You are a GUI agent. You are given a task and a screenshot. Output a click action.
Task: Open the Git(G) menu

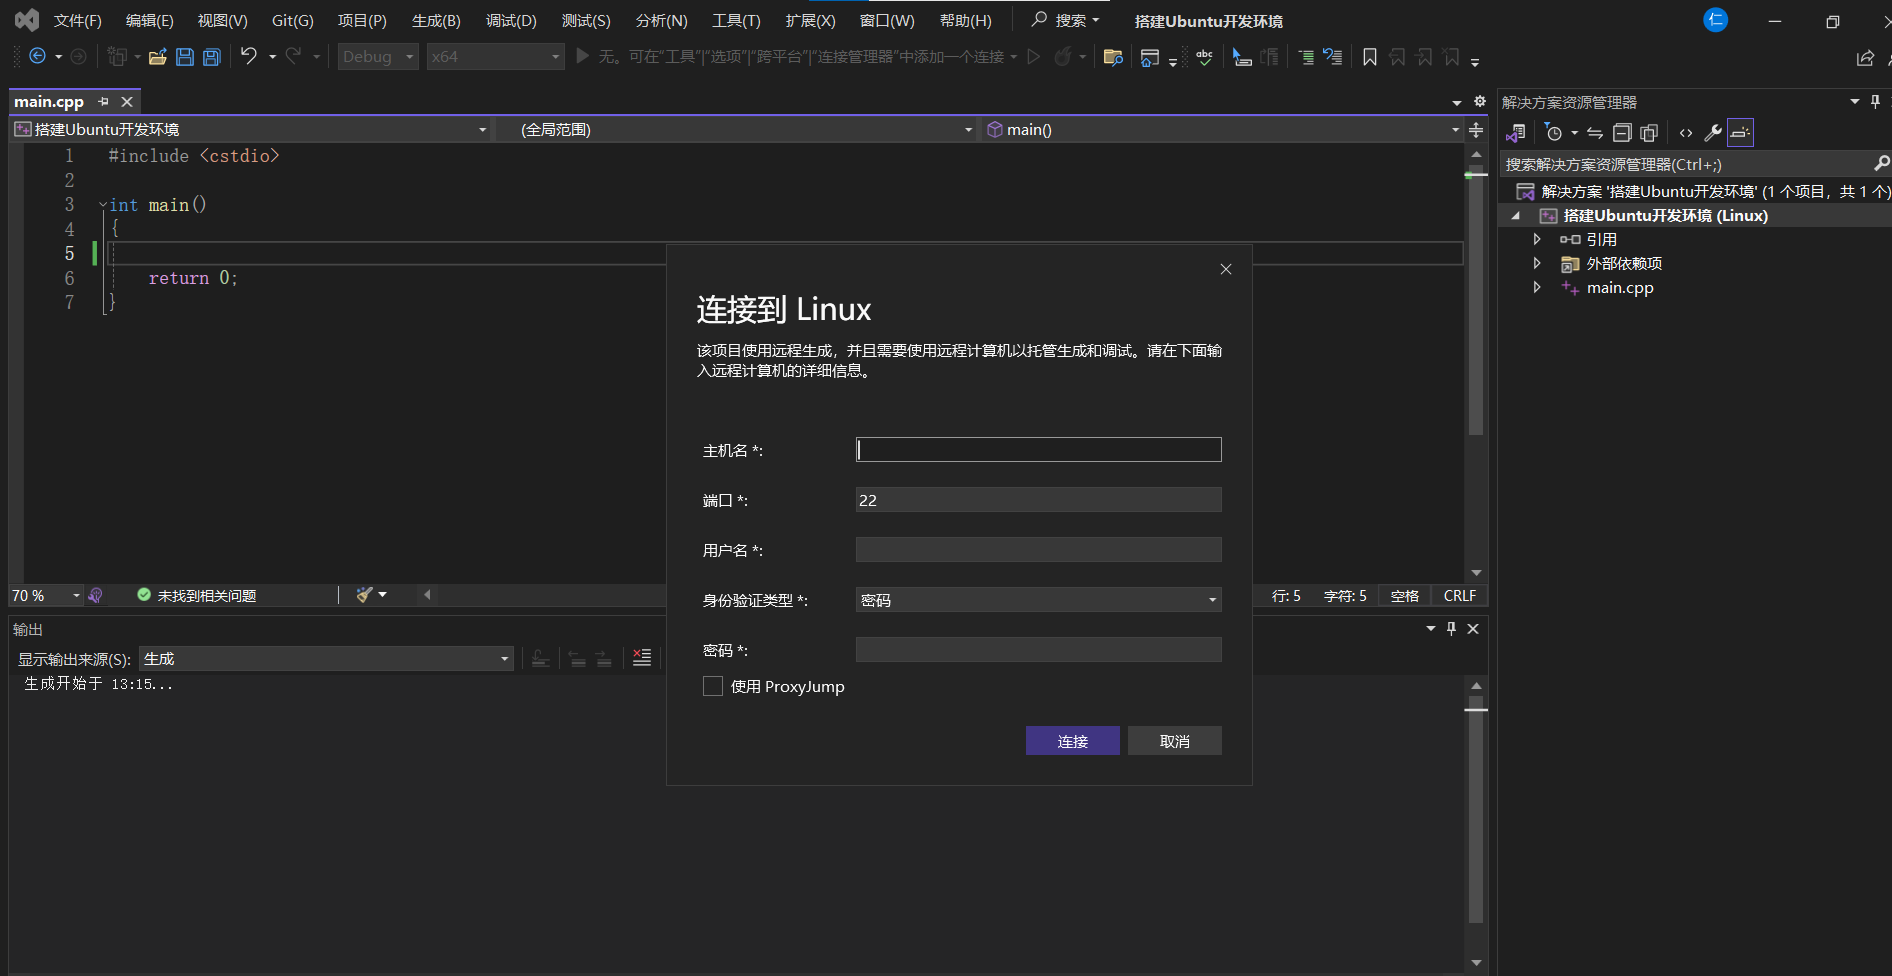click(x=293, y=21)
